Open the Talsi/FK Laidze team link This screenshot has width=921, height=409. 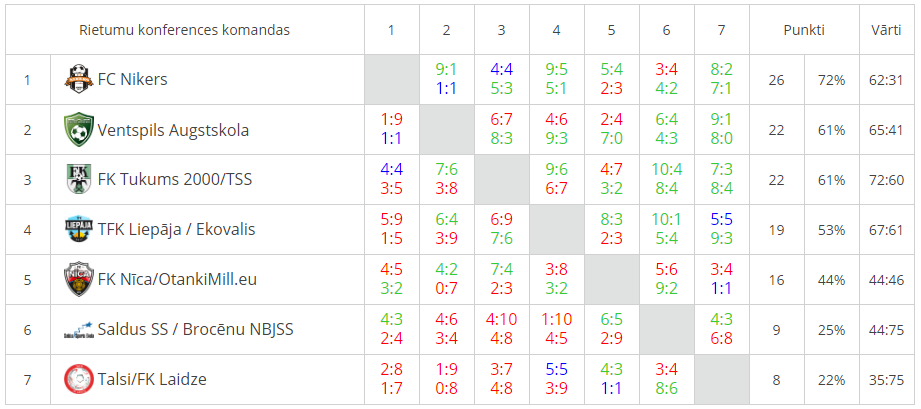[152, 379]
